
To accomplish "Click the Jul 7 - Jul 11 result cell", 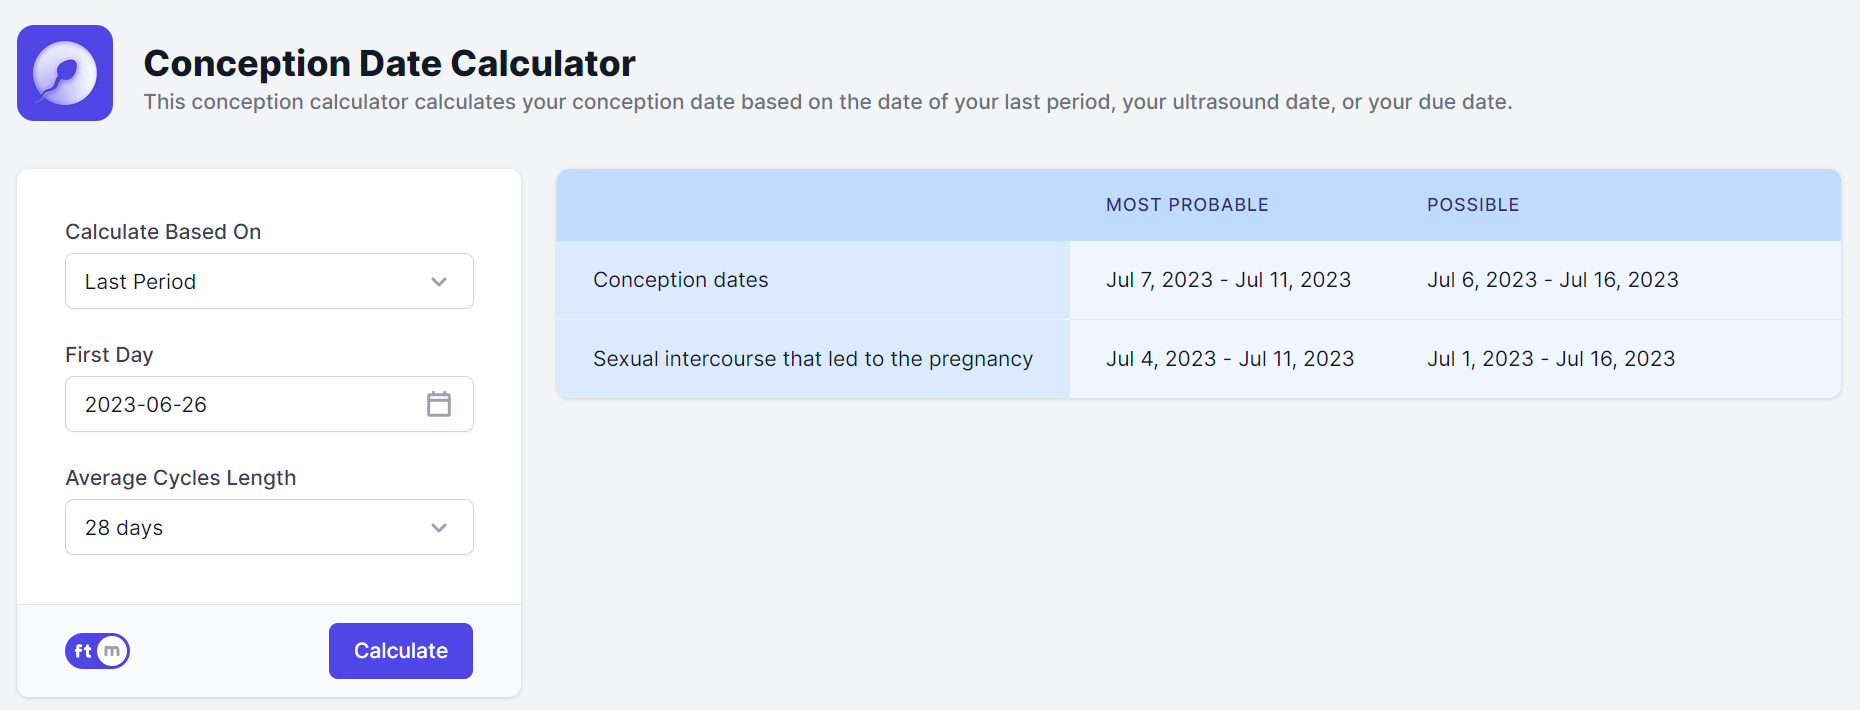I will [1228, 280].
